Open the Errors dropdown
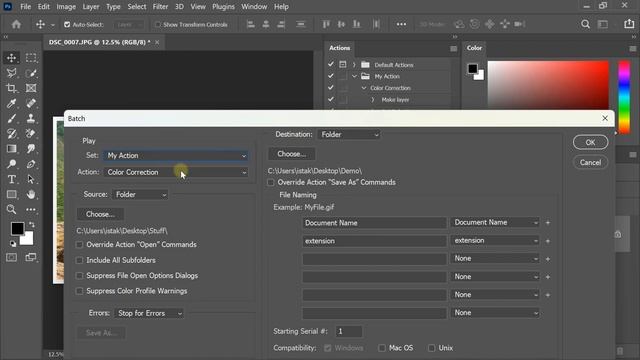The height and width of the screenshot is (360, 640). pyautogui.click(x=149, y=313)
